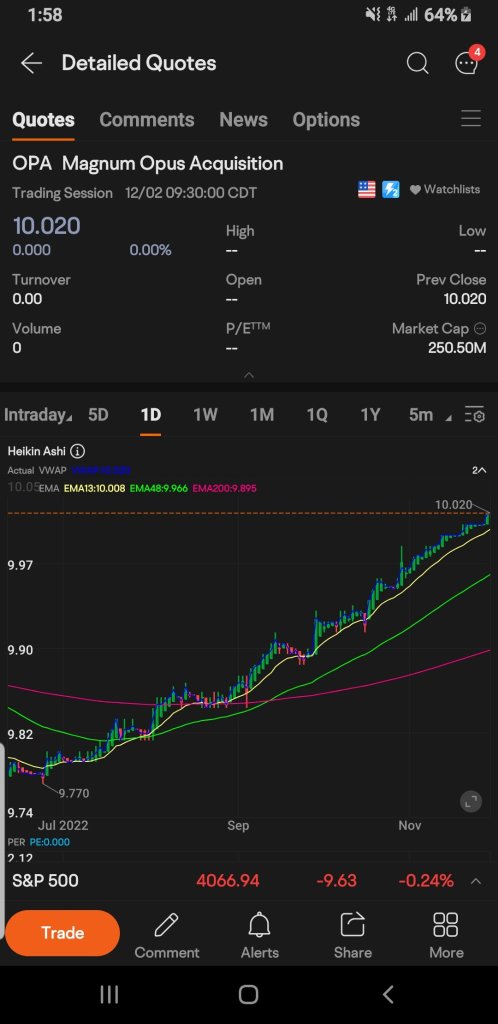This screenshot has width=498, height=1024.
Task: Switch to the Comments tab
Action: coord(147,120)
